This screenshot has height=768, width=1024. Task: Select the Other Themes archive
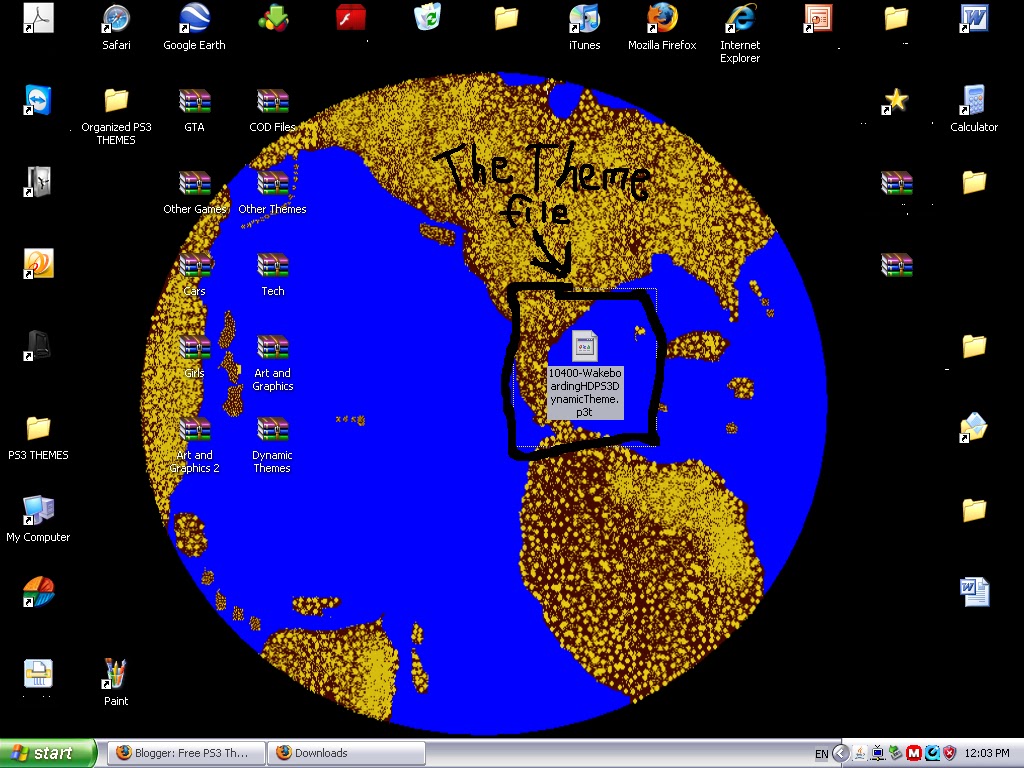click(x=272, y=191)
